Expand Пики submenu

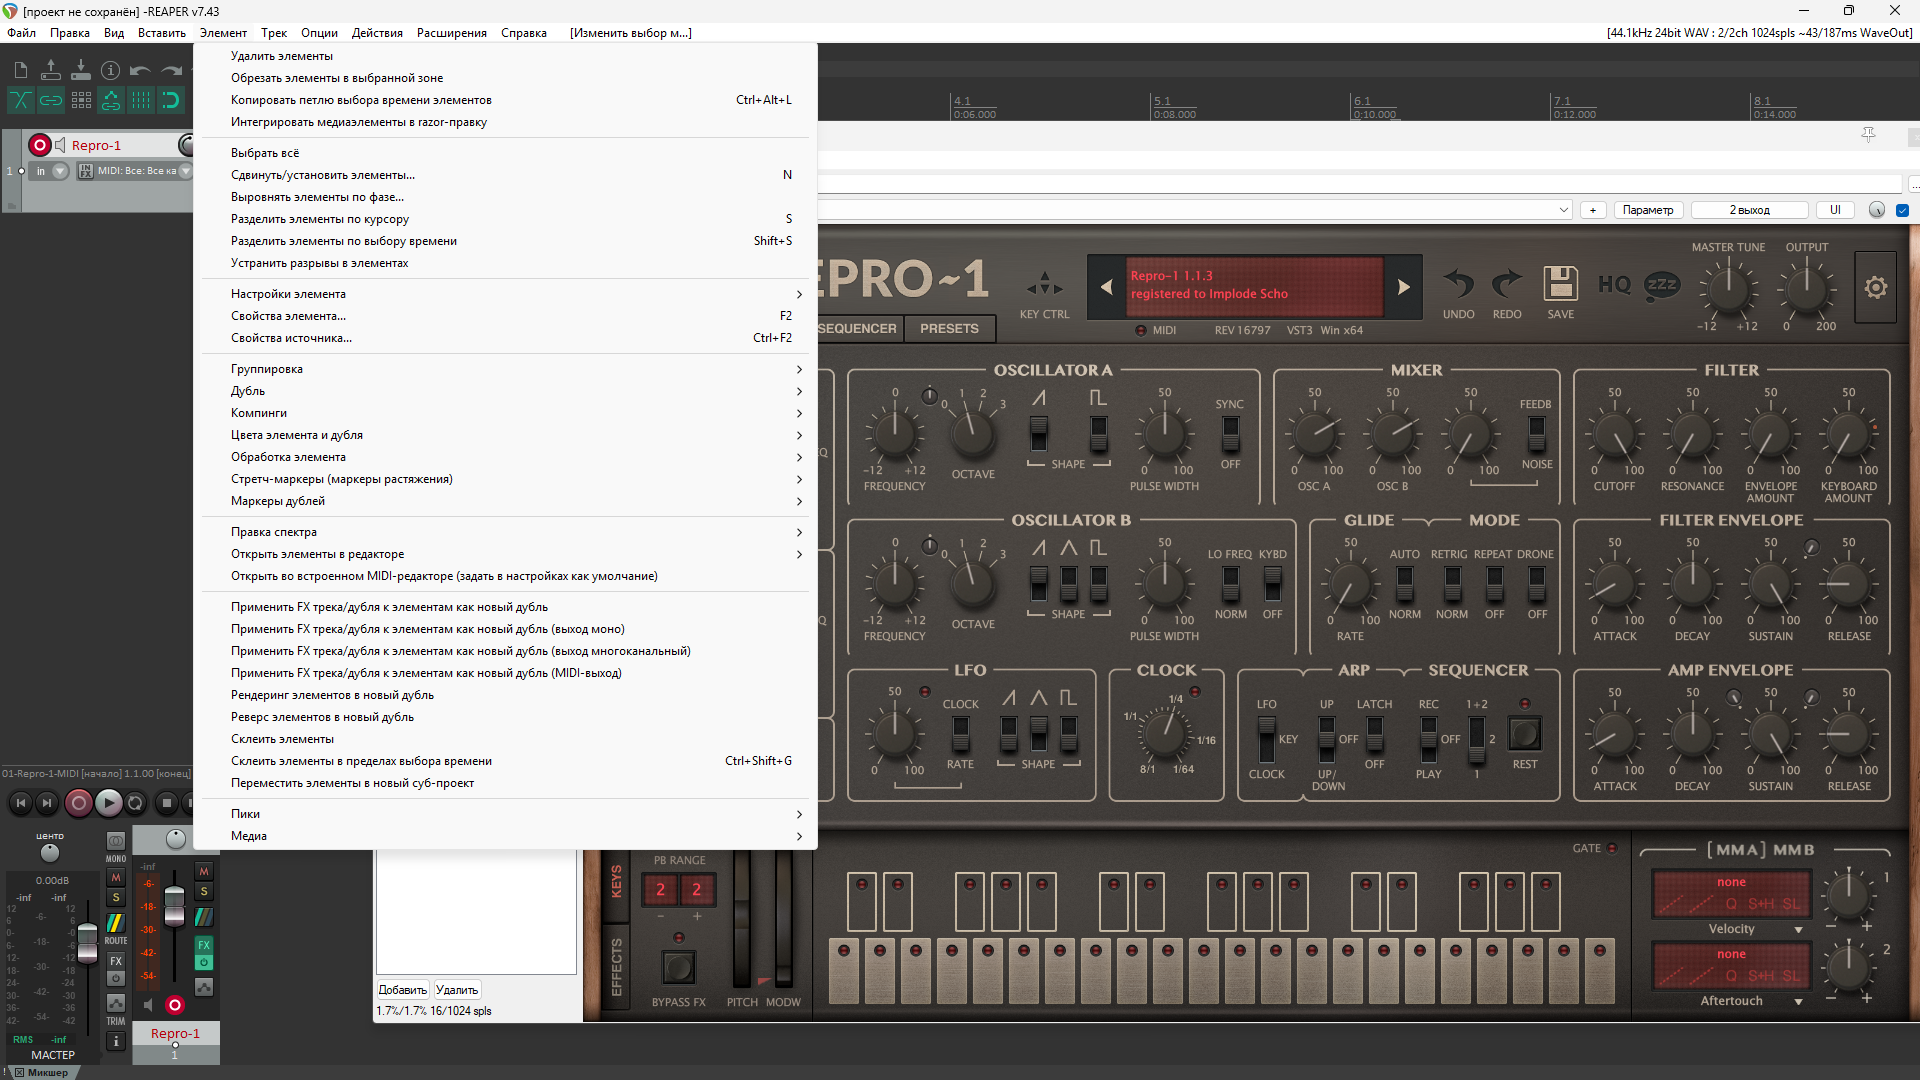click(505, 814)
